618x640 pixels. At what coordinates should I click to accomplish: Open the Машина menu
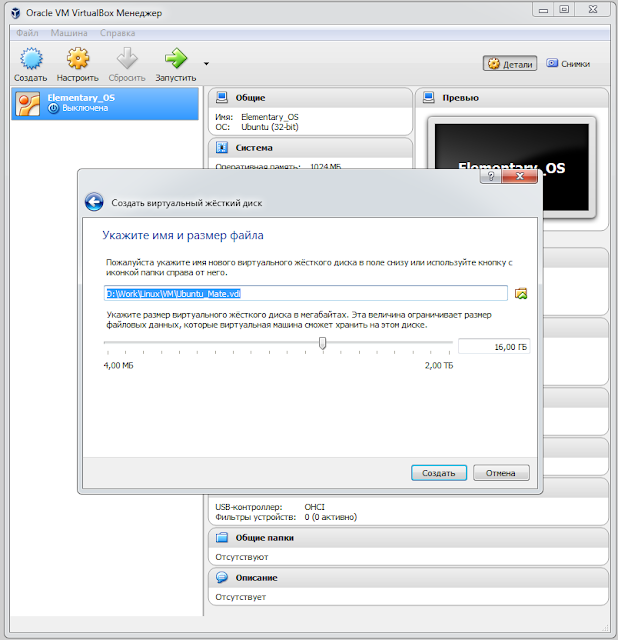pyautogui.click(x=69, y=33)
